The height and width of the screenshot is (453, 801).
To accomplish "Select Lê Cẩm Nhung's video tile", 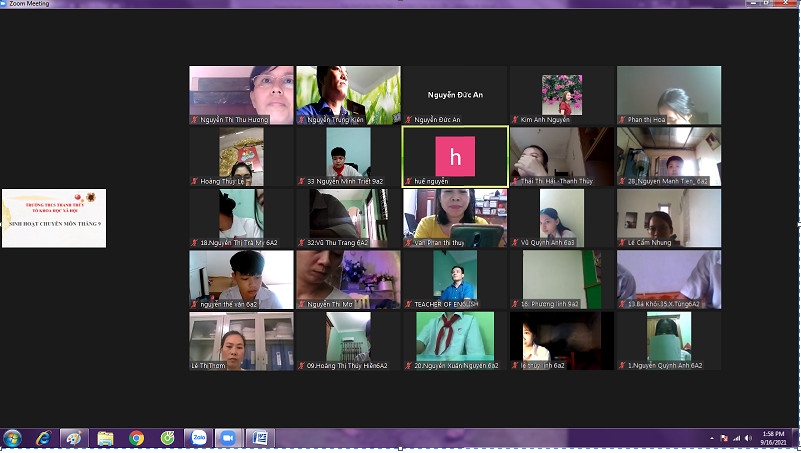I will [668, 217].
